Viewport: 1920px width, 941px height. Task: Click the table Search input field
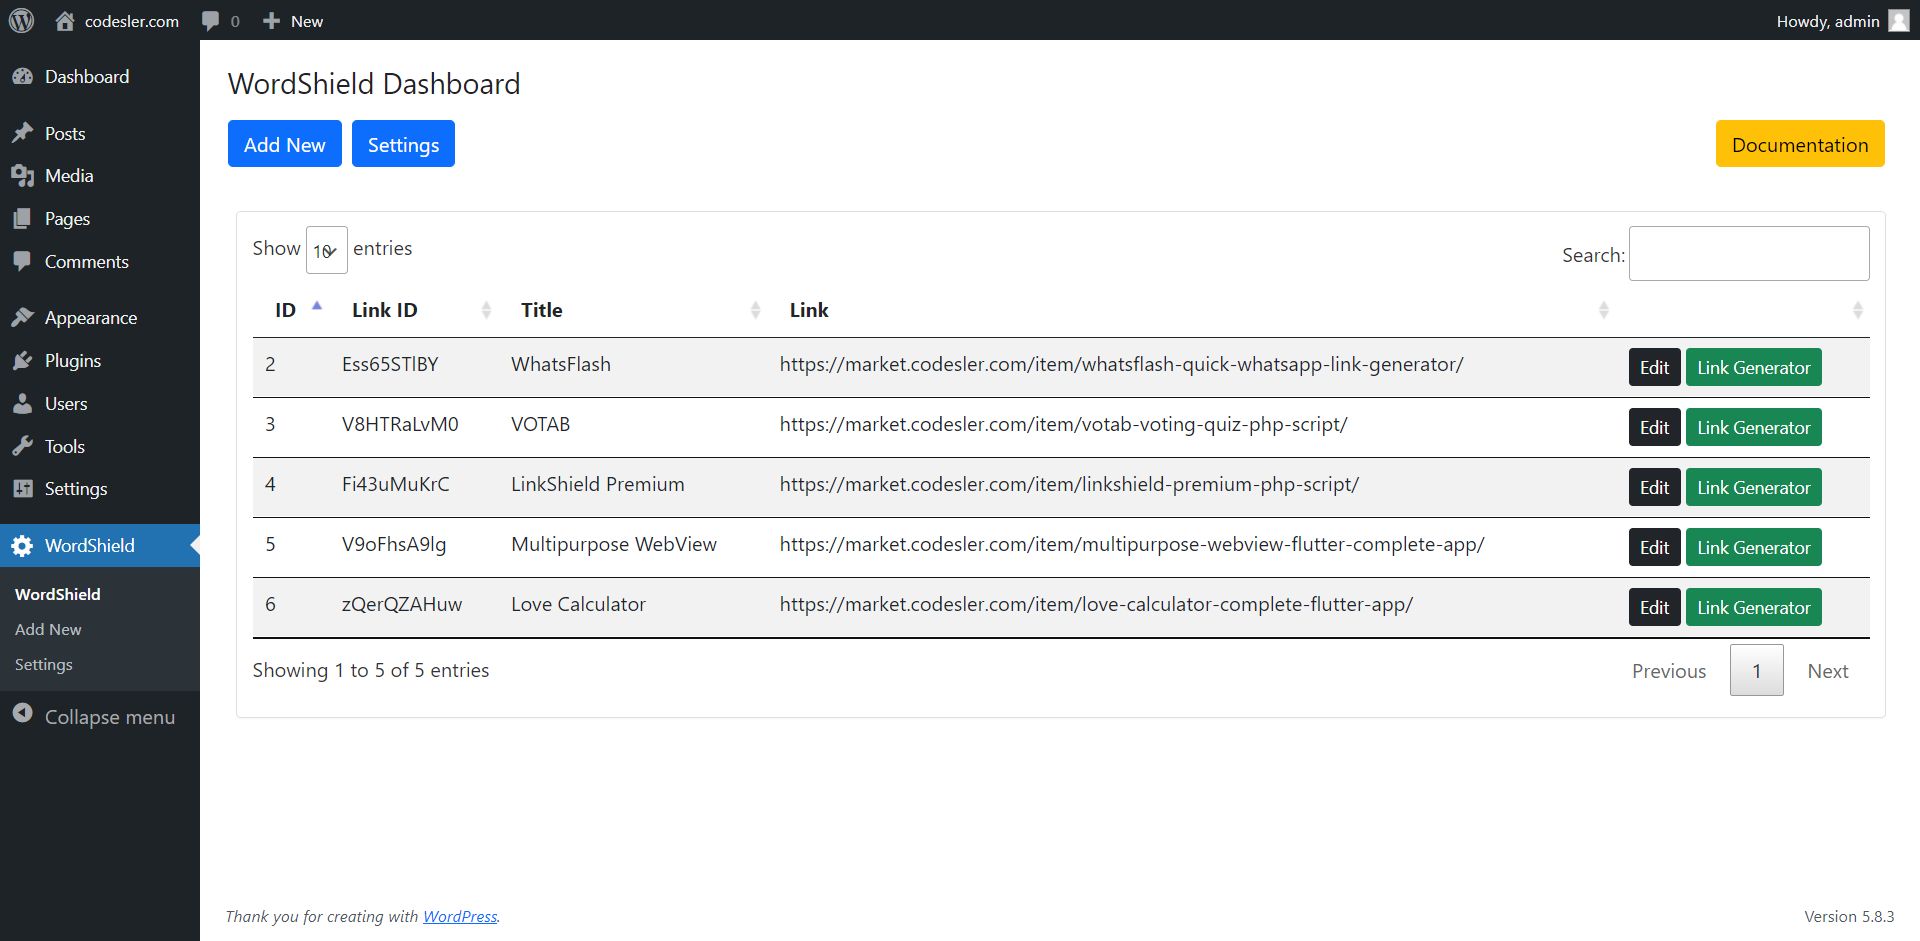pos(1748,254)
